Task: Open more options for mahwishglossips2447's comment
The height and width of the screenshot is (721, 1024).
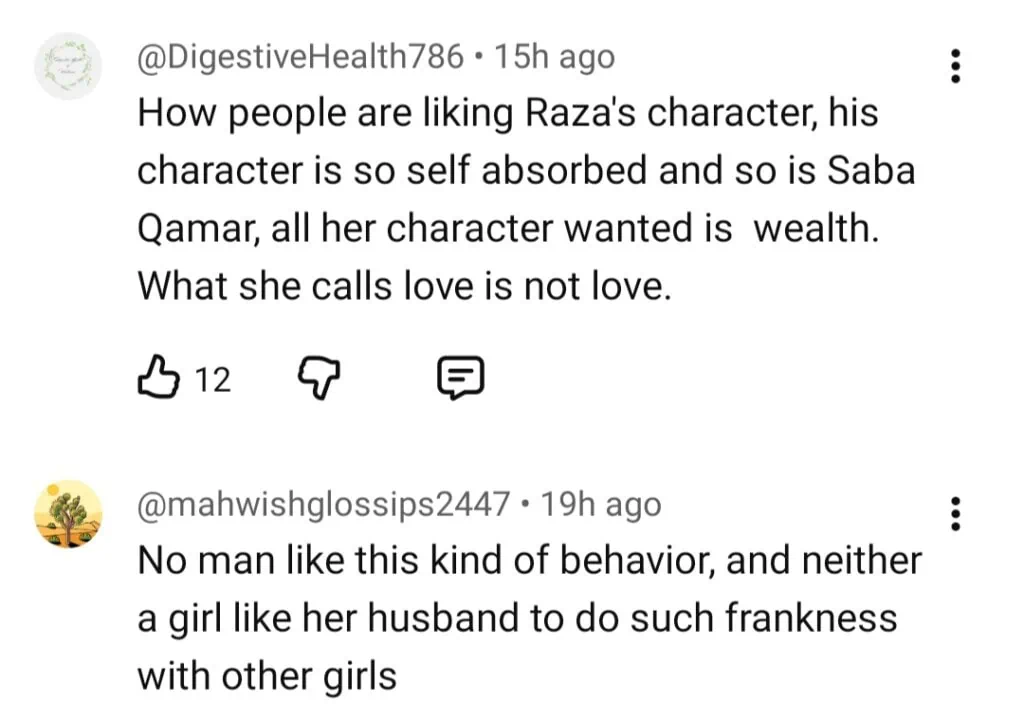Action: pyautogui.click(x=956, y=513)
